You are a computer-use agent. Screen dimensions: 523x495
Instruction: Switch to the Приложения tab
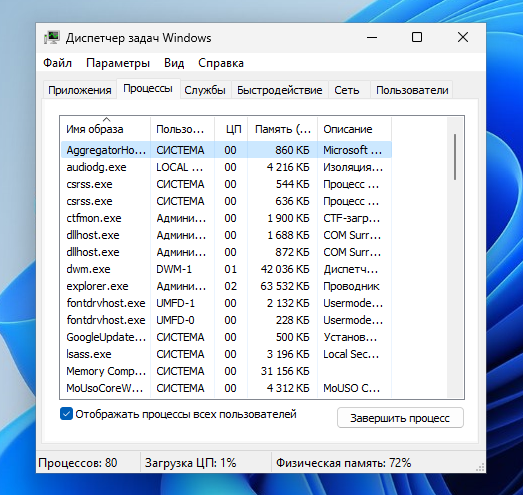click(80, 90)
